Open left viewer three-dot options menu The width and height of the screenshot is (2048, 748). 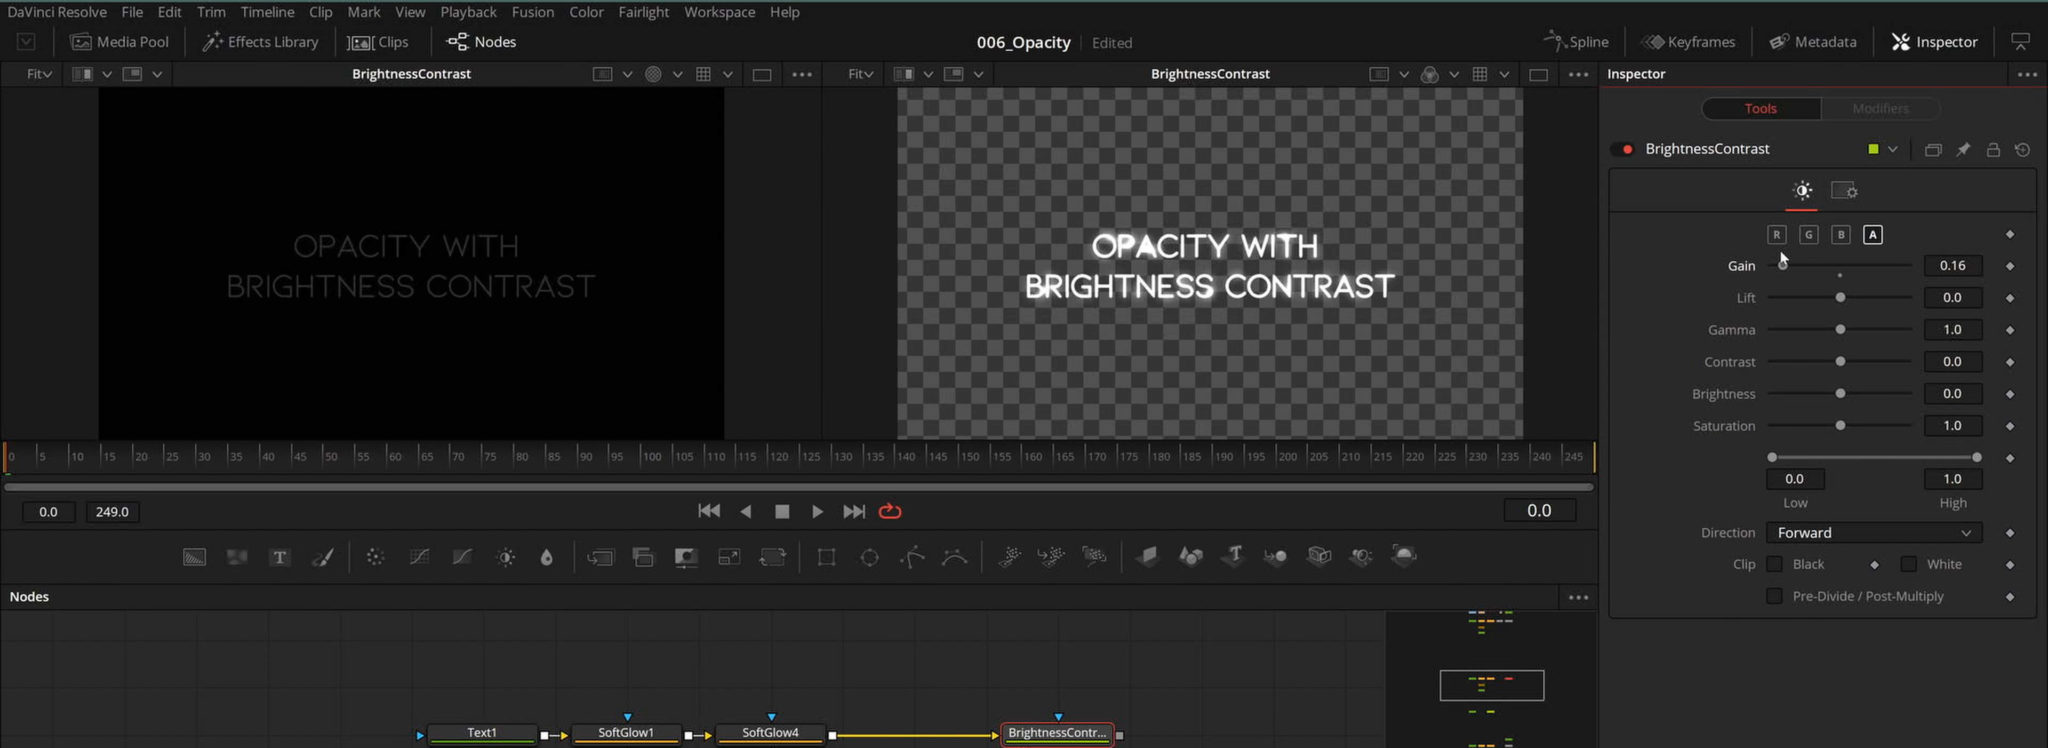click(x=802, y=74)
